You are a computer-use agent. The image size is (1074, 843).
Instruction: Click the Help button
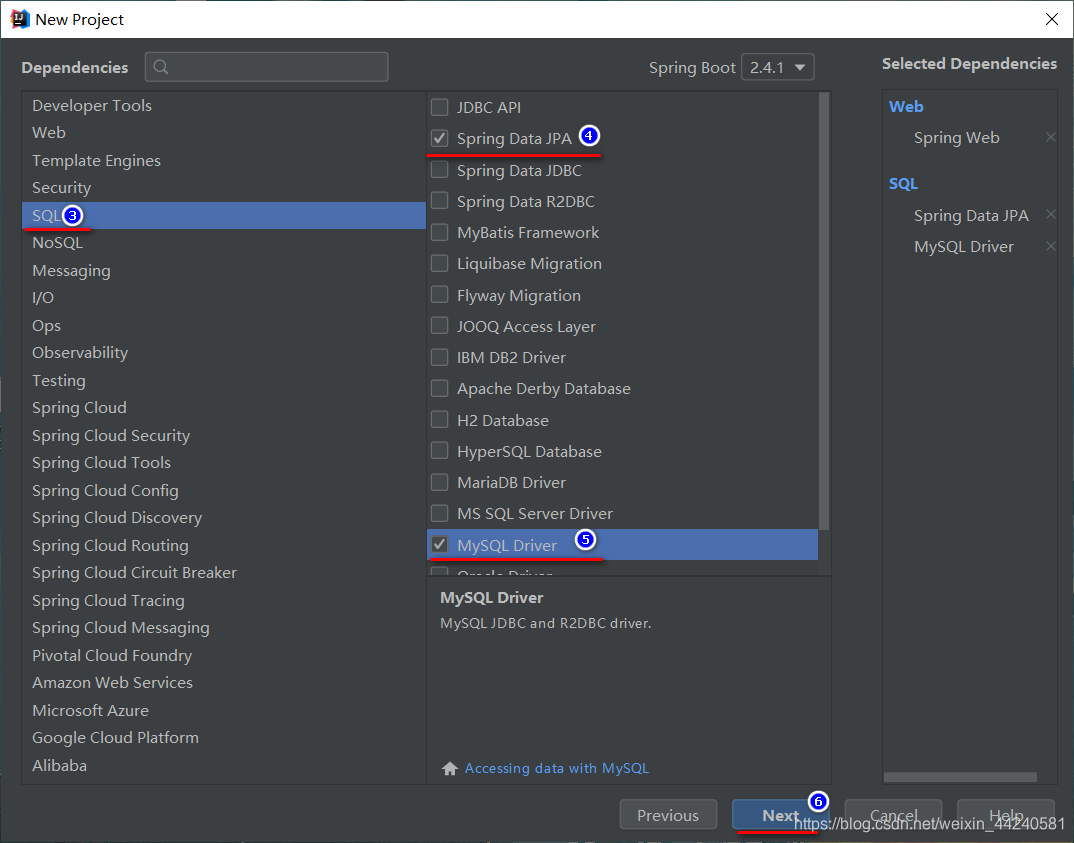click(x=1006, y=815)
